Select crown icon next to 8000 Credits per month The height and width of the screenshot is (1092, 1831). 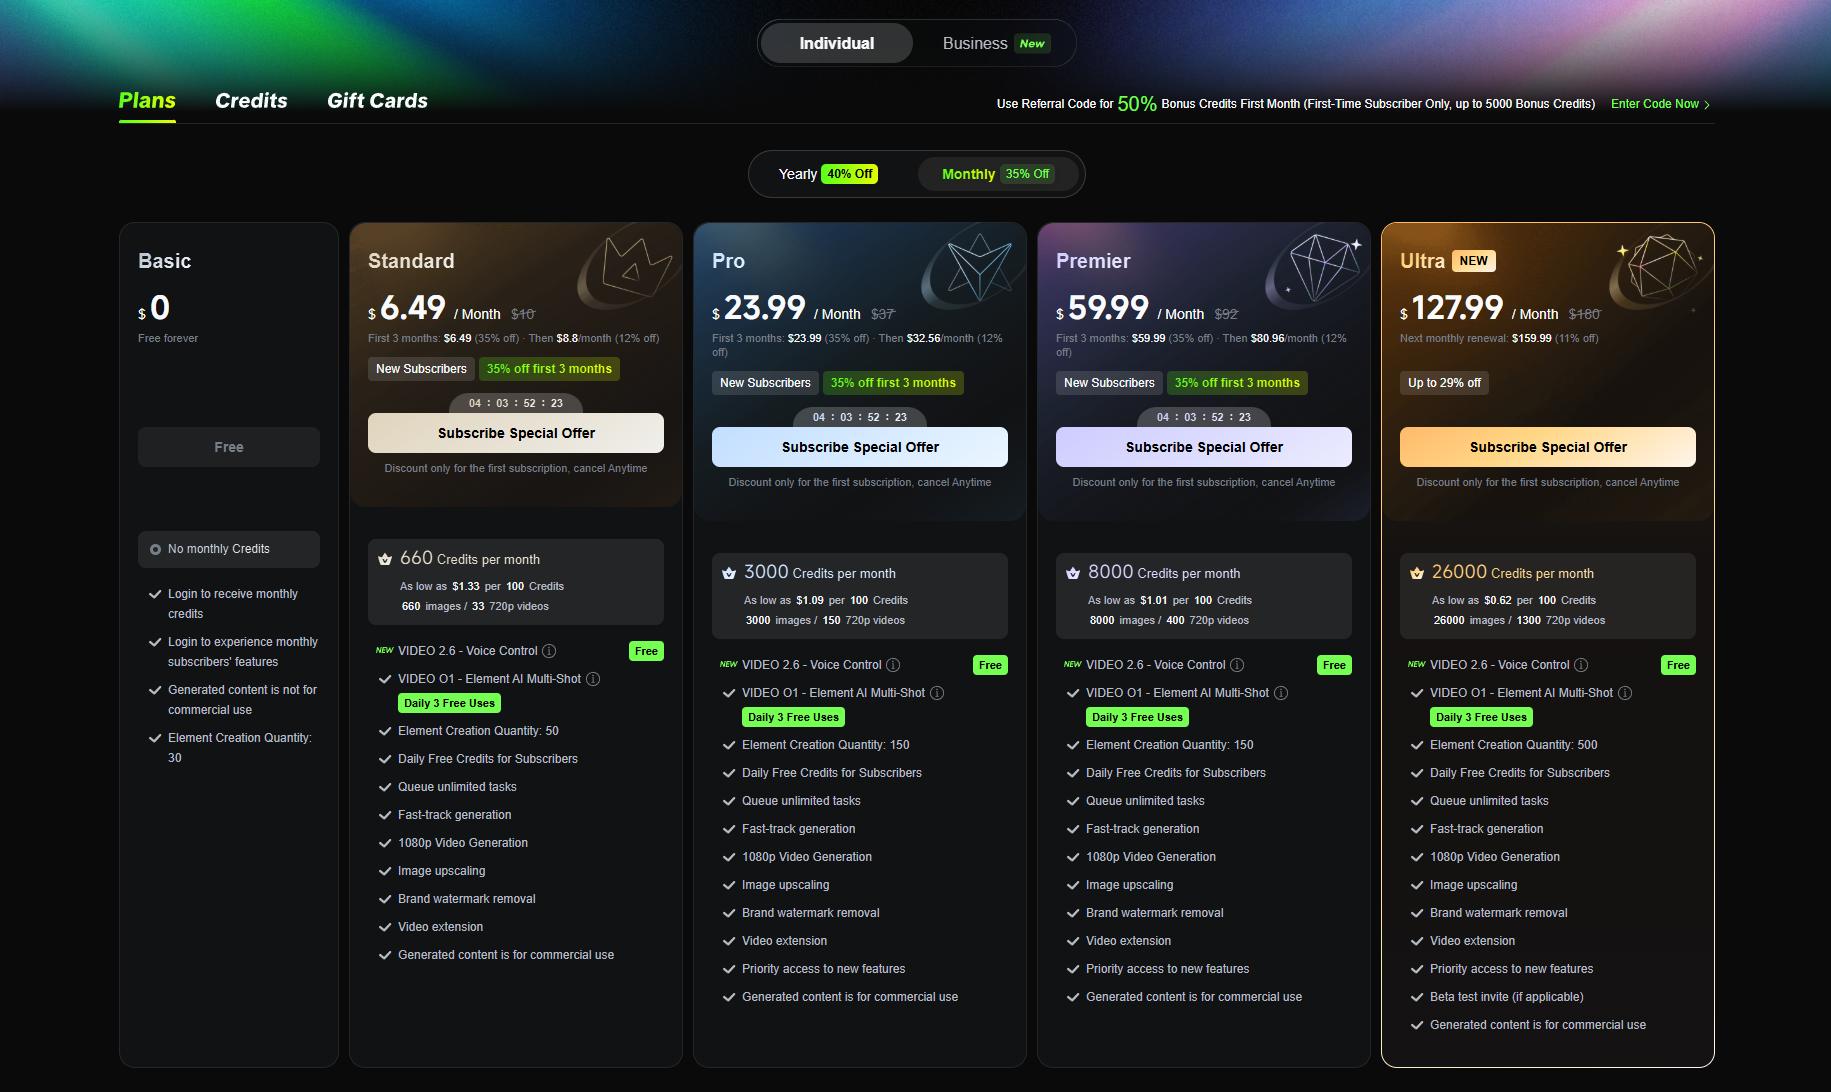(1073, 574)
